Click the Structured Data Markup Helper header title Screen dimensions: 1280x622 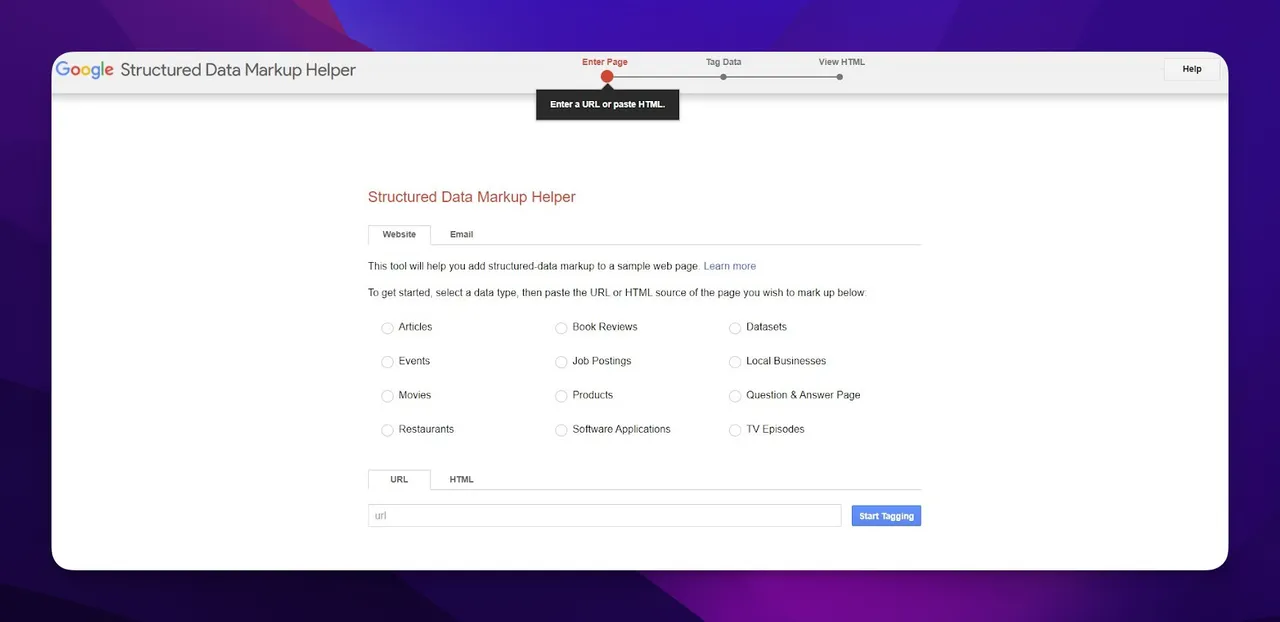(238, 70)
